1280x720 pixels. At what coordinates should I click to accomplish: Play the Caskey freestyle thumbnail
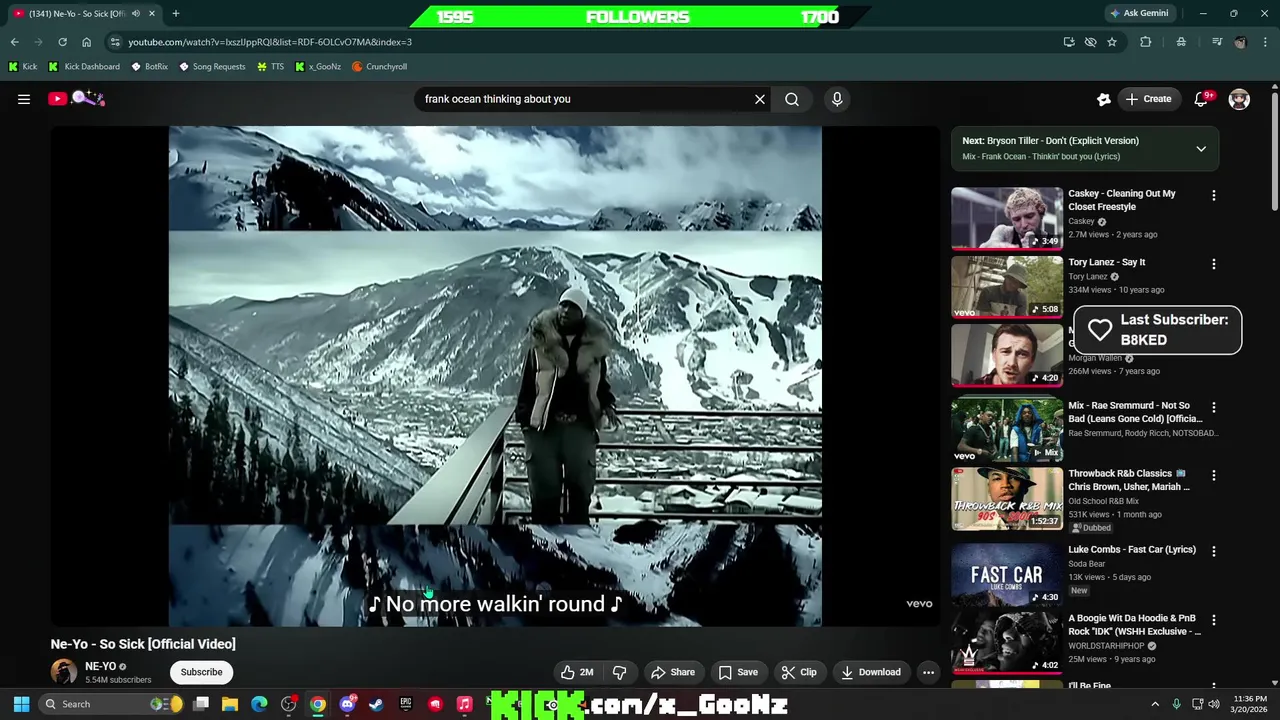point(1007,218)
